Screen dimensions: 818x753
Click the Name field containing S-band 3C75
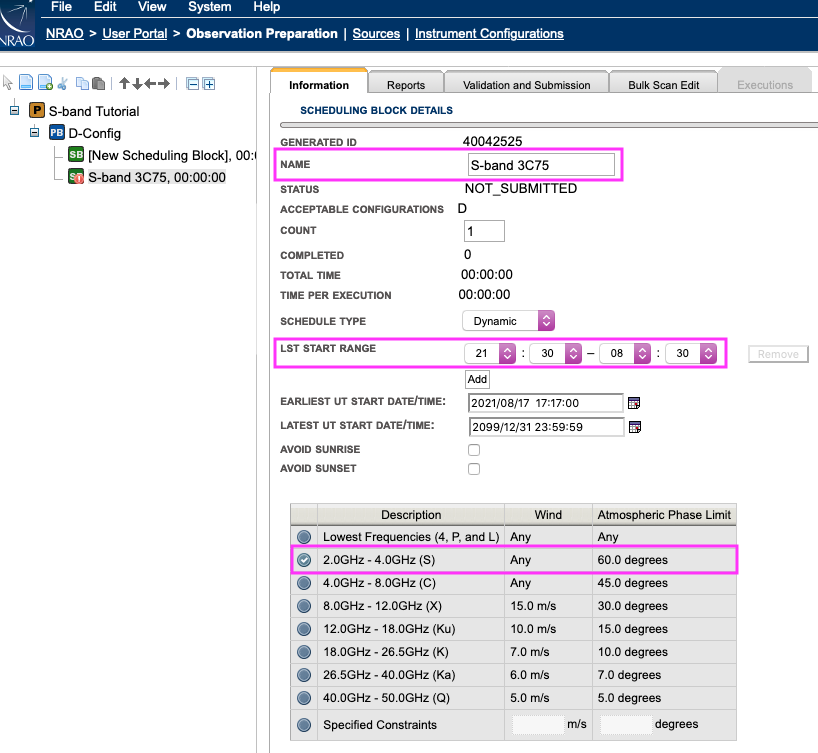(541, 165)
